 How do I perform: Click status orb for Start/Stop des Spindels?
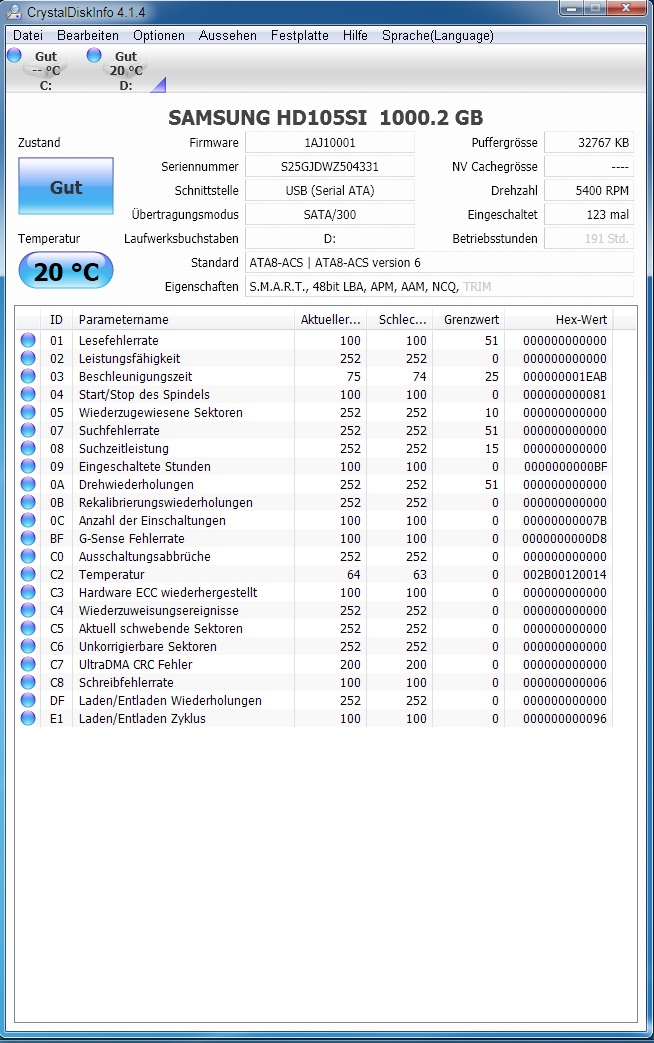point(28,394)
